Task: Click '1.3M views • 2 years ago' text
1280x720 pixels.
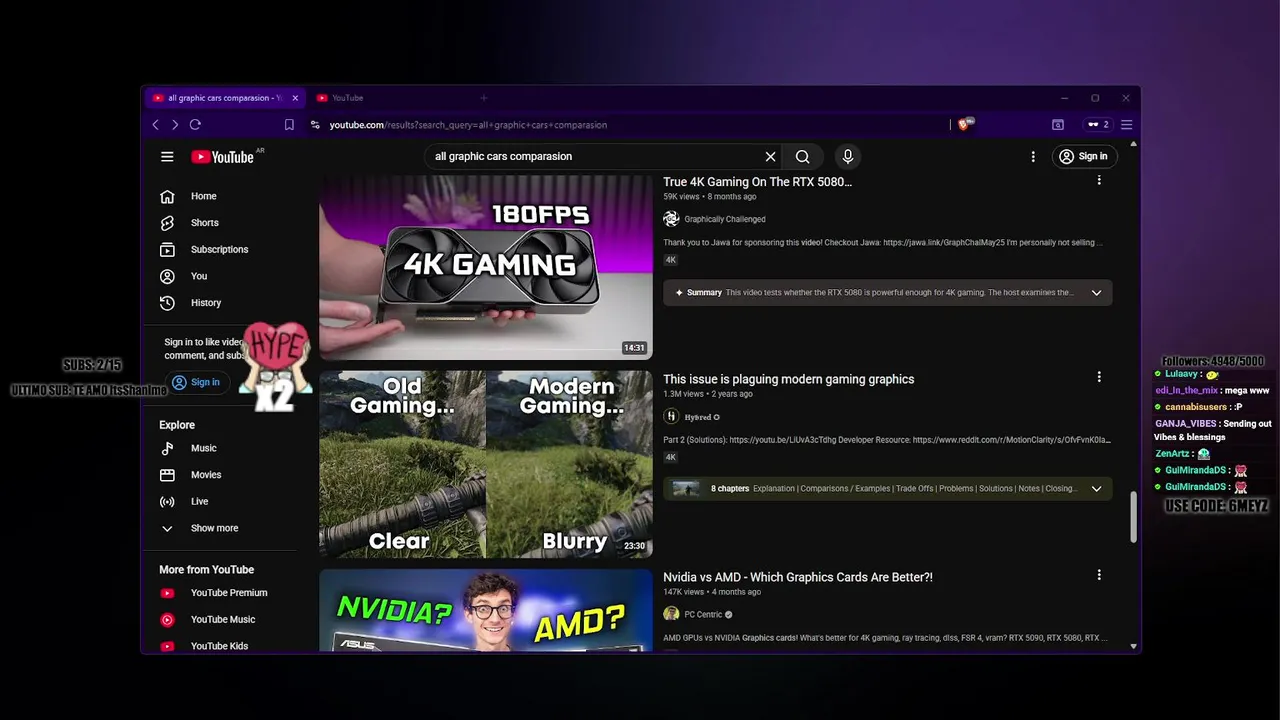Action: click(708, 394)
